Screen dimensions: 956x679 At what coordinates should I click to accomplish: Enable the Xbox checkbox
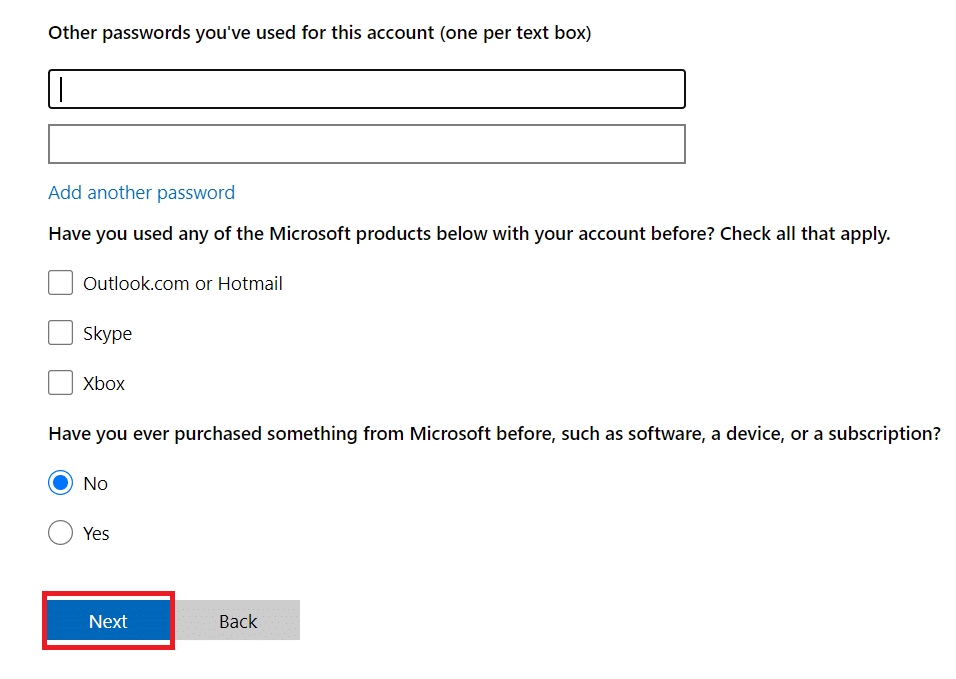(x=60, y=383)
